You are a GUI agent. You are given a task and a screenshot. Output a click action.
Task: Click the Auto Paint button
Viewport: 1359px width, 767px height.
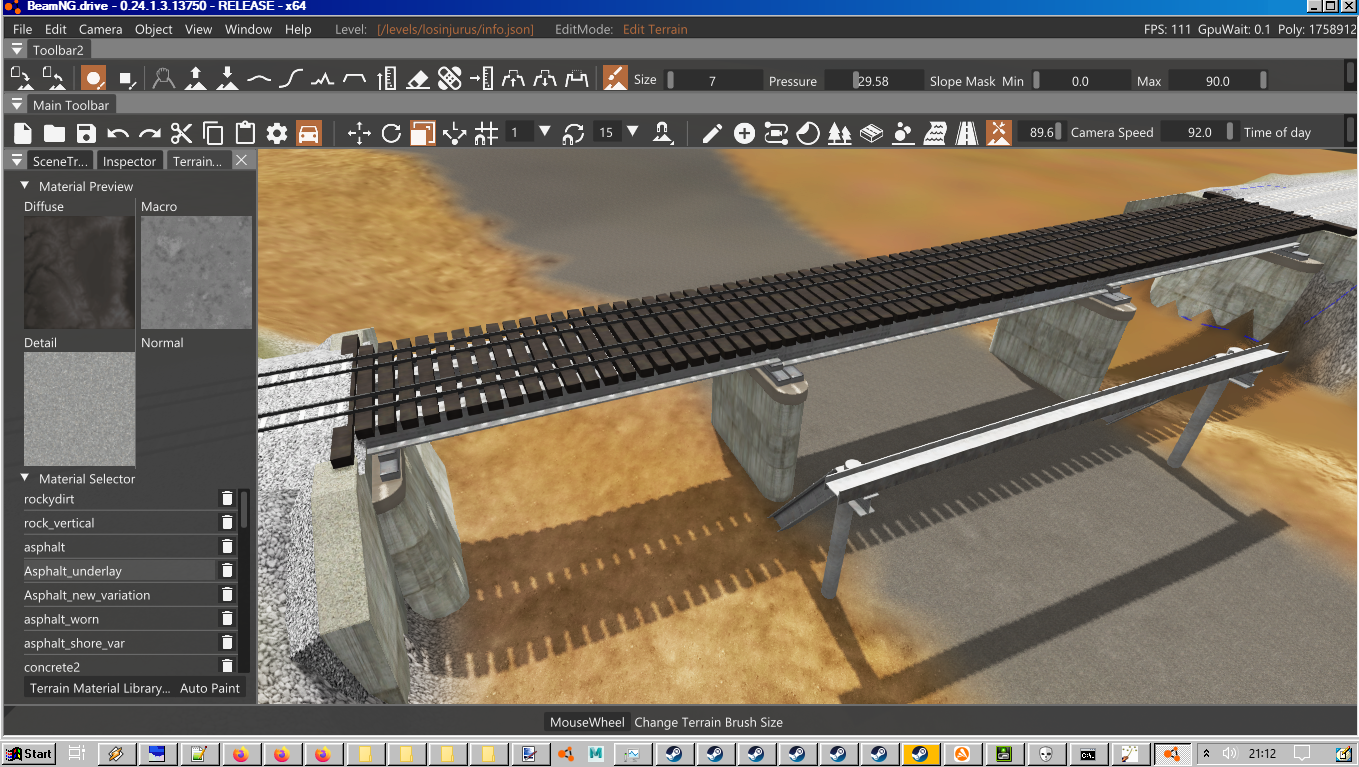tap(210, 688)
